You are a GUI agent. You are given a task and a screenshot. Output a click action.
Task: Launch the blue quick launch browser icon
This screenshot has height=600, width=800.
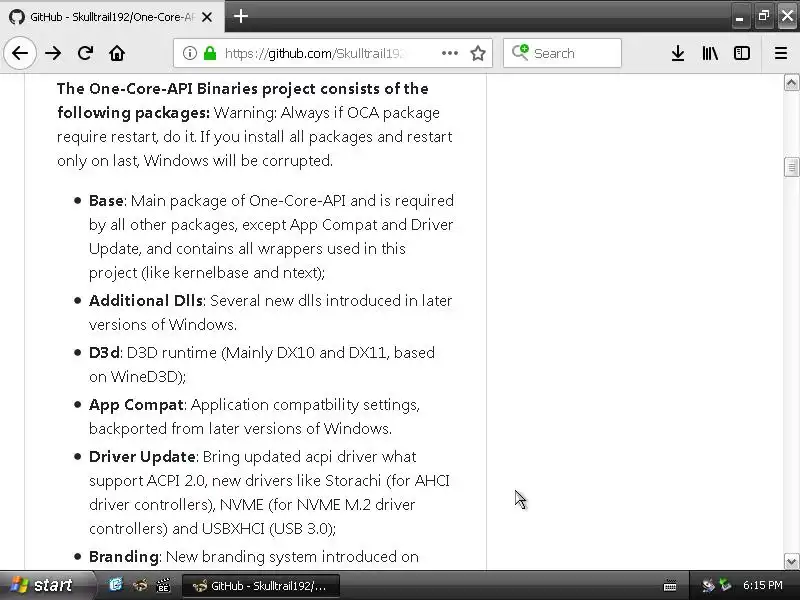(116, 585)
